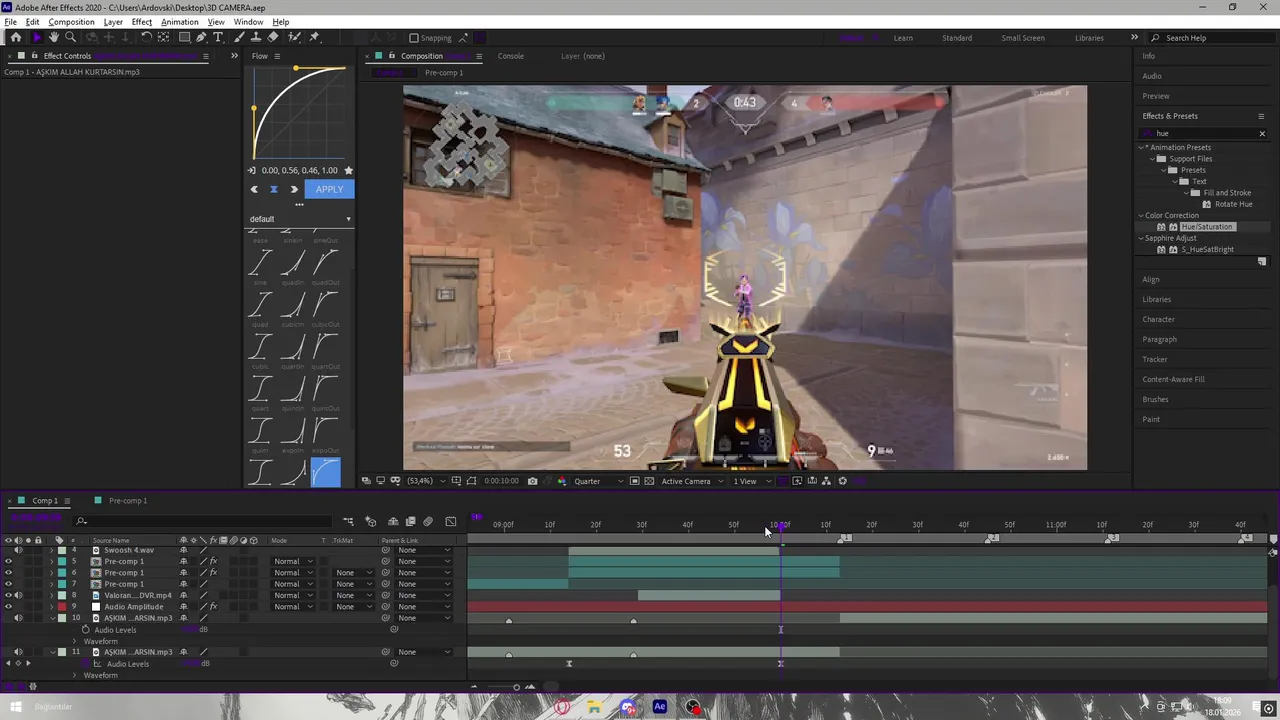
Task: Open blend mode dropdown for Audio Amplitude layer
Action: click(293, 607)
